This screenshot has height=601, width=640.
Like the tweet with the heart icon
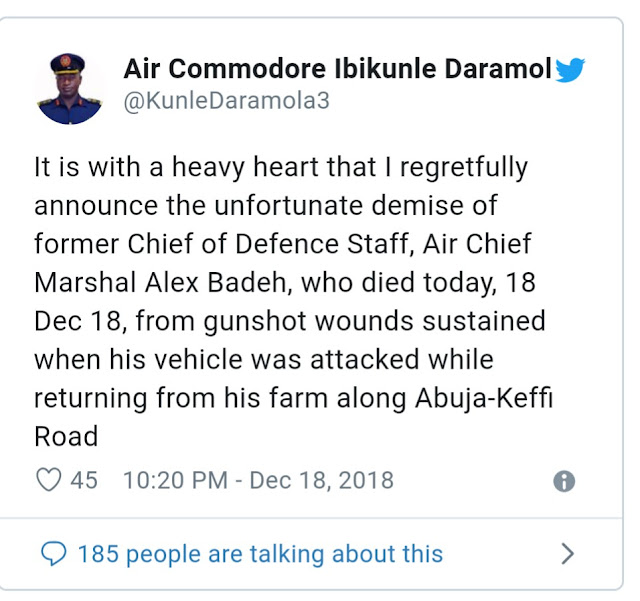point(48,480)
